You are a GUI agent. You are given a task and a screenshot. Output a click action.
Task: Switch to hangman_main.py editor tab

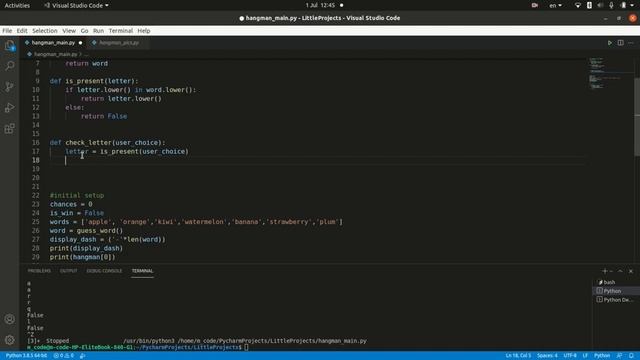point(53,42)
